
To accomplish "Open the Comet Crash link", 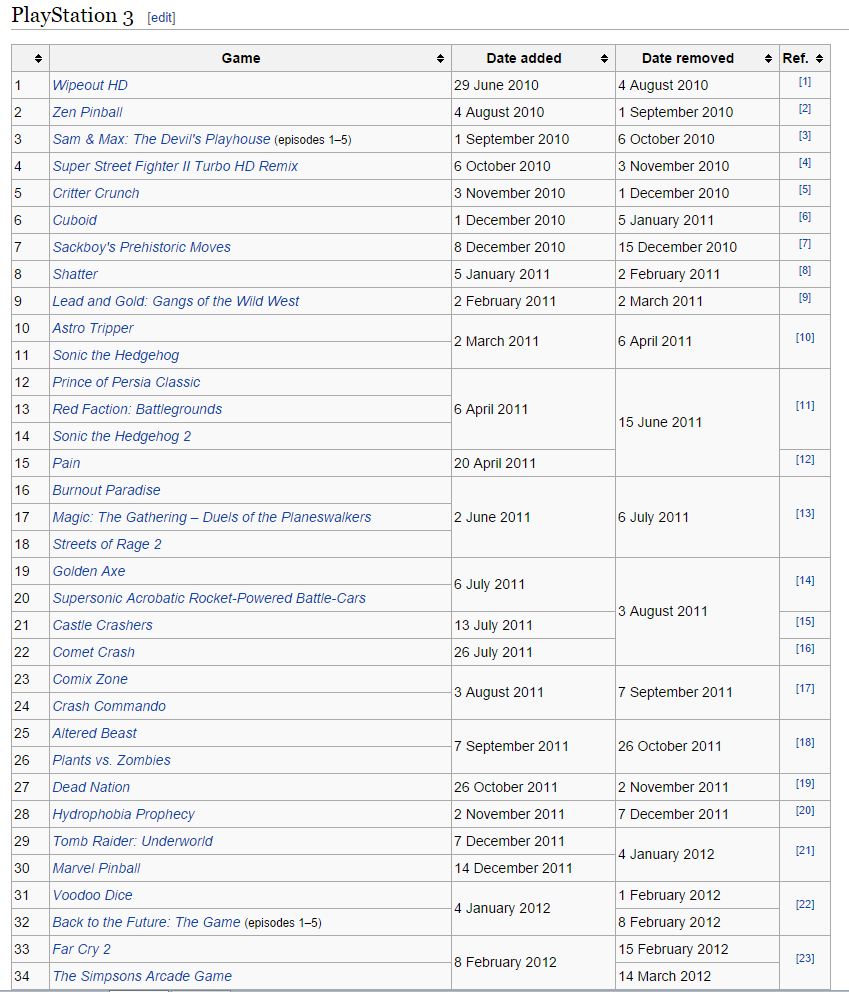I will pos(94,652).
